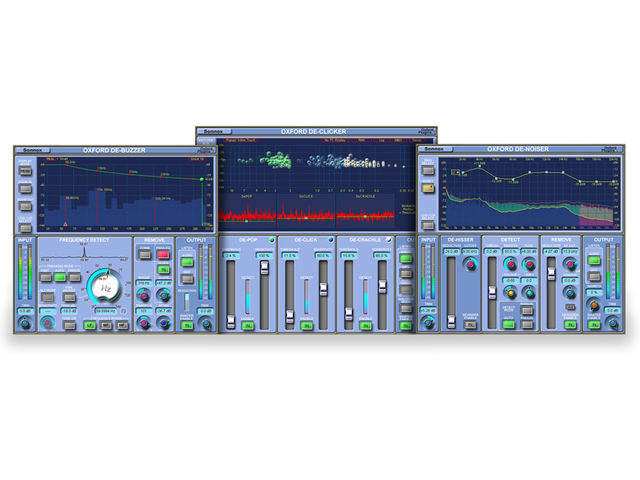Toggle the grey DeHisser Enable button
The width and height of the screenshot is (640, 480).
pos(470,325)
